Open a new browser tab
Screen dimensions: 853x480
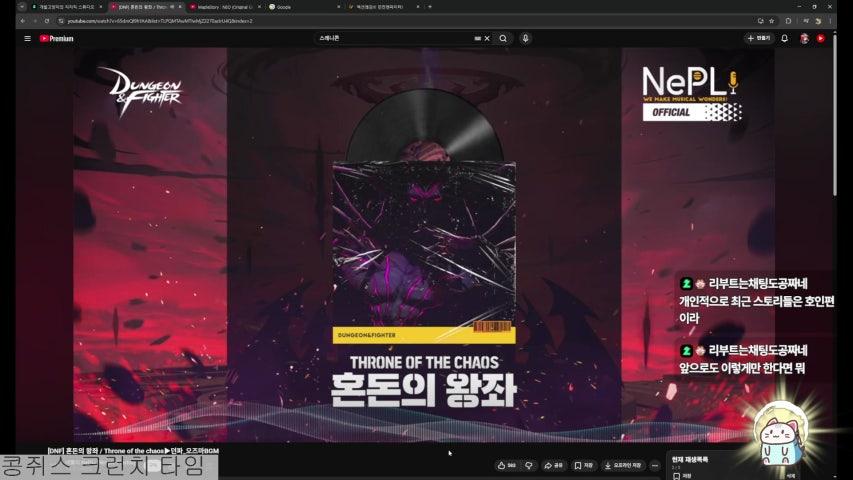tap(430, 7)
